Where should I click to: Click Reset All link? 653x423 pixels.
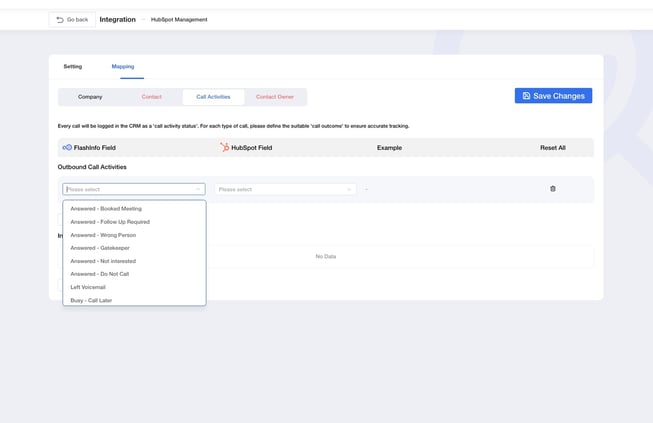click(x=553, y=148)
